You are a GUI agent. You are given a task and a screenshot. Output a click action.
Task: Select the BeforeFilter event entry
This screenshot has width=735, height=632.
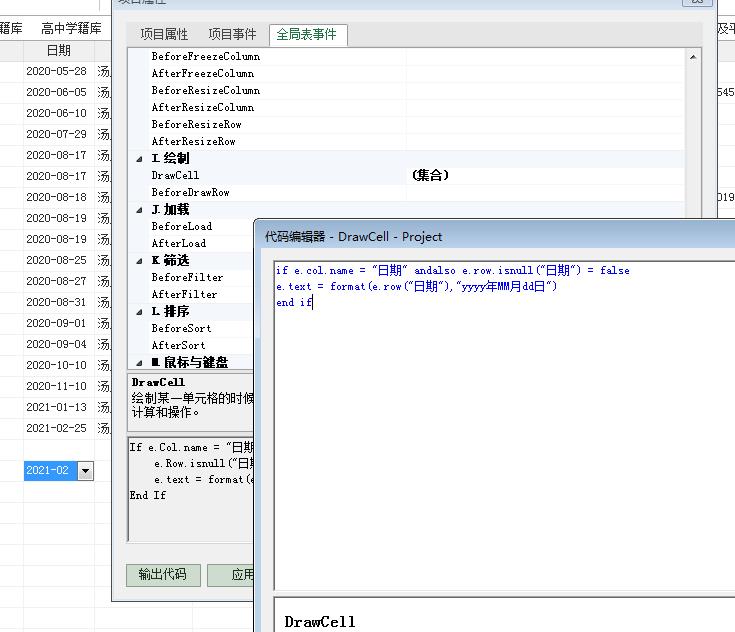pyautogui.click(x=187, y=277)
